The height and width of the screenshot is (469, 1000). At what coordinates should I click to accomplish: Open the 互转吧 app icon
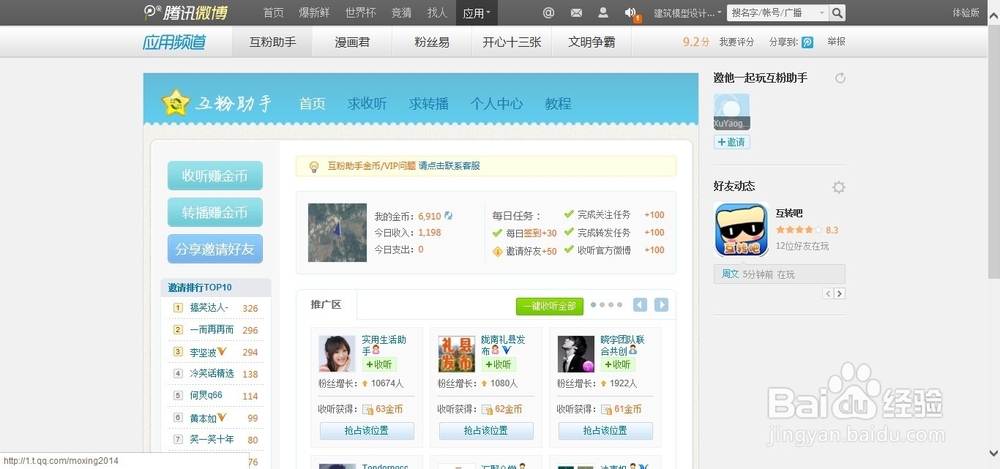[x=741, y=230]
